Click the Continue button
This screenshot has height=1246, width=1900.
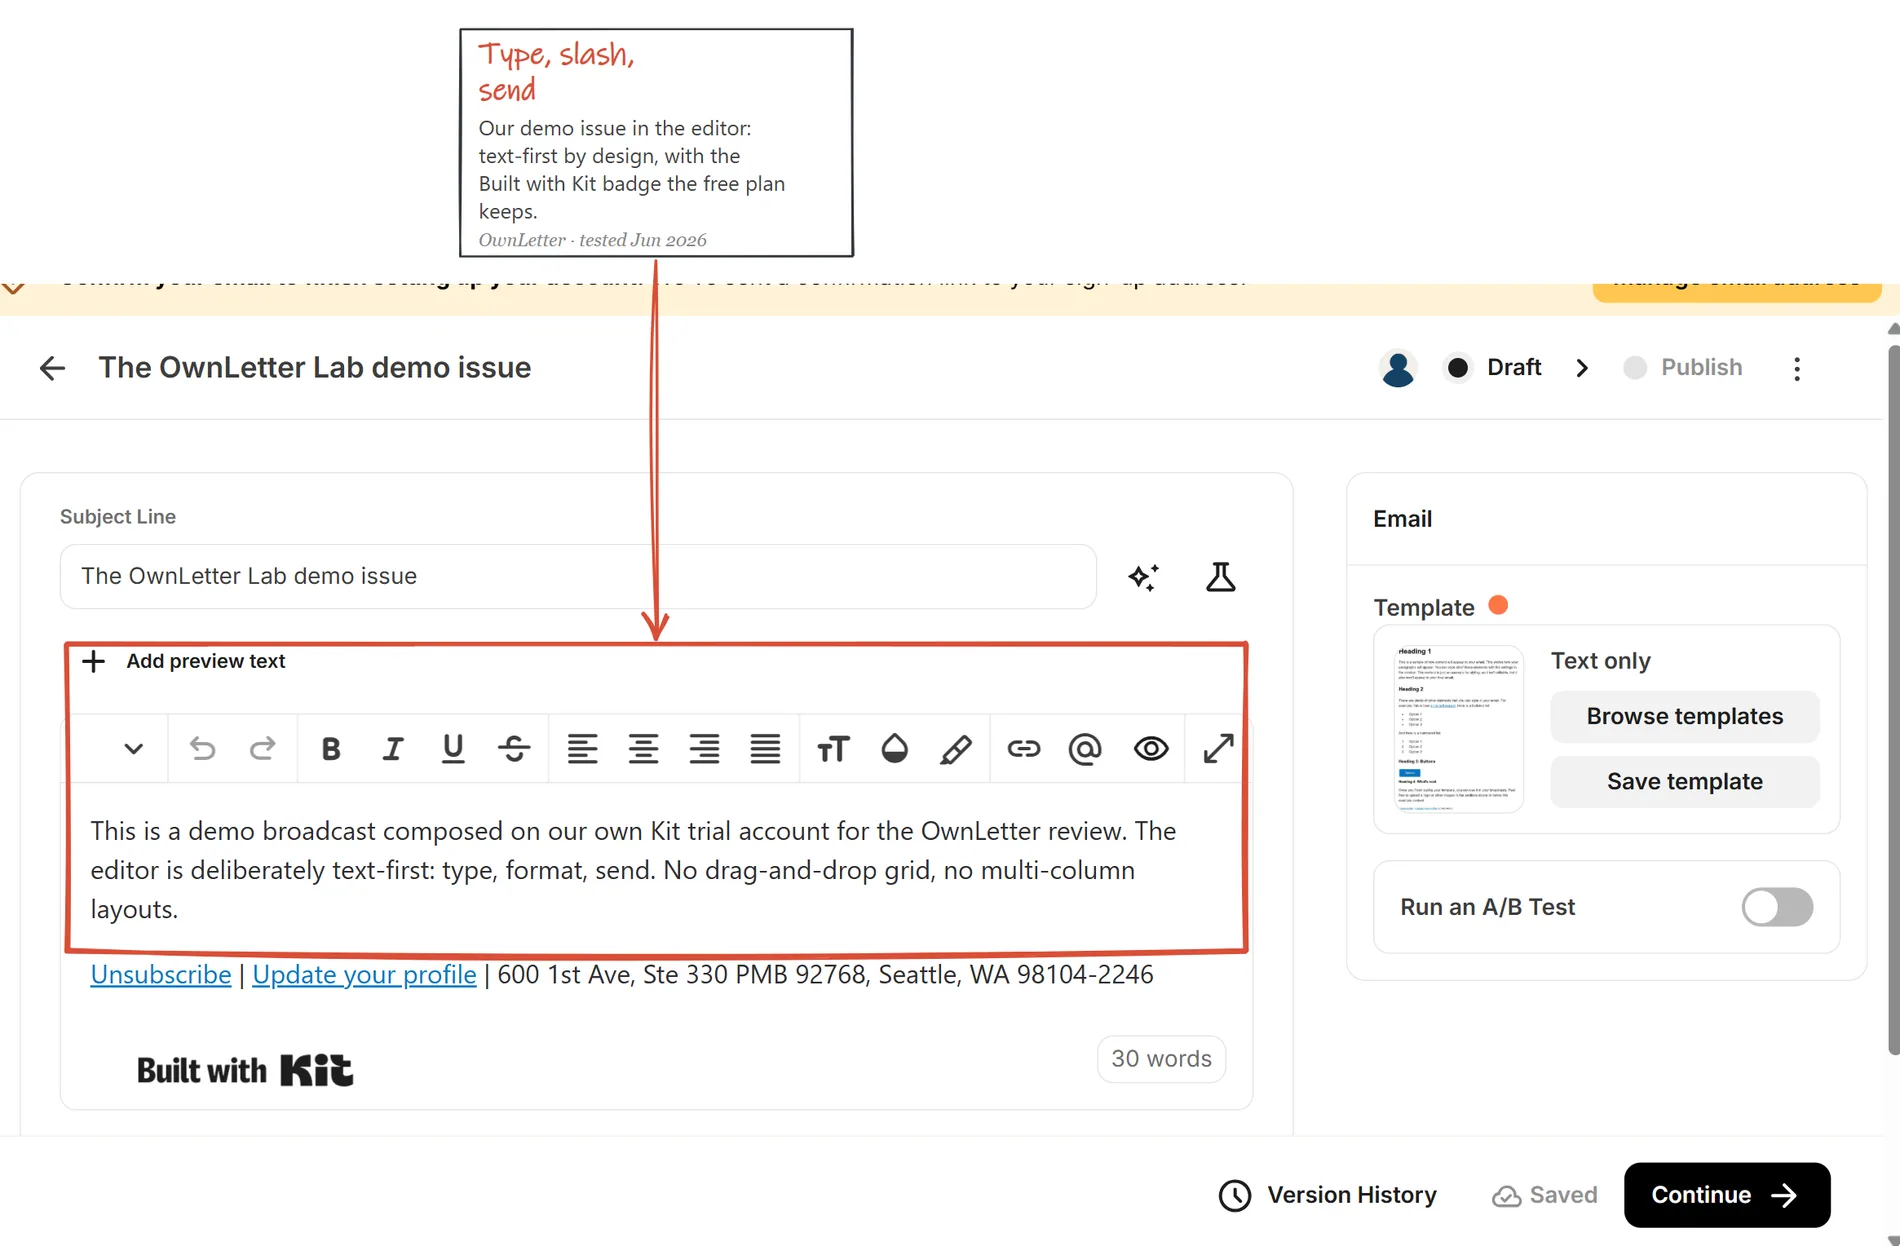(1727, 1195)
